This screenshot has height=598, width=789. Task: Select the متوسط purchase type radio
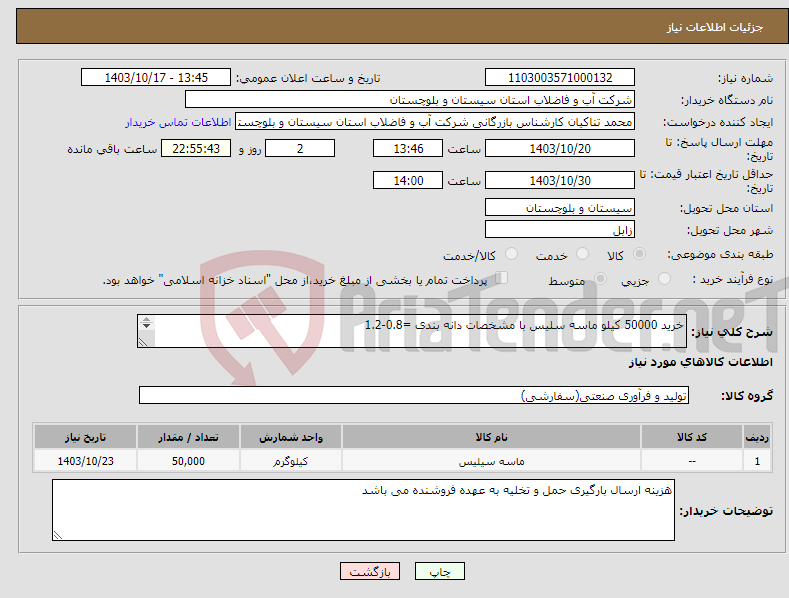tap(600, 278)
